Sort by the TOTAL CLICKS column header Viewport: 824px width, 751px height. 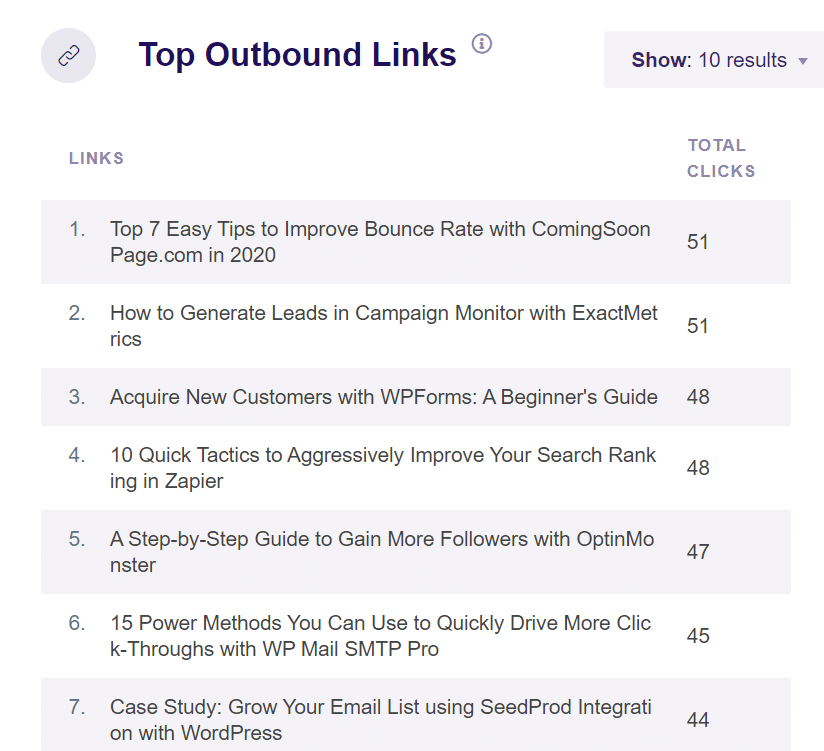click(x=720, y=157)
